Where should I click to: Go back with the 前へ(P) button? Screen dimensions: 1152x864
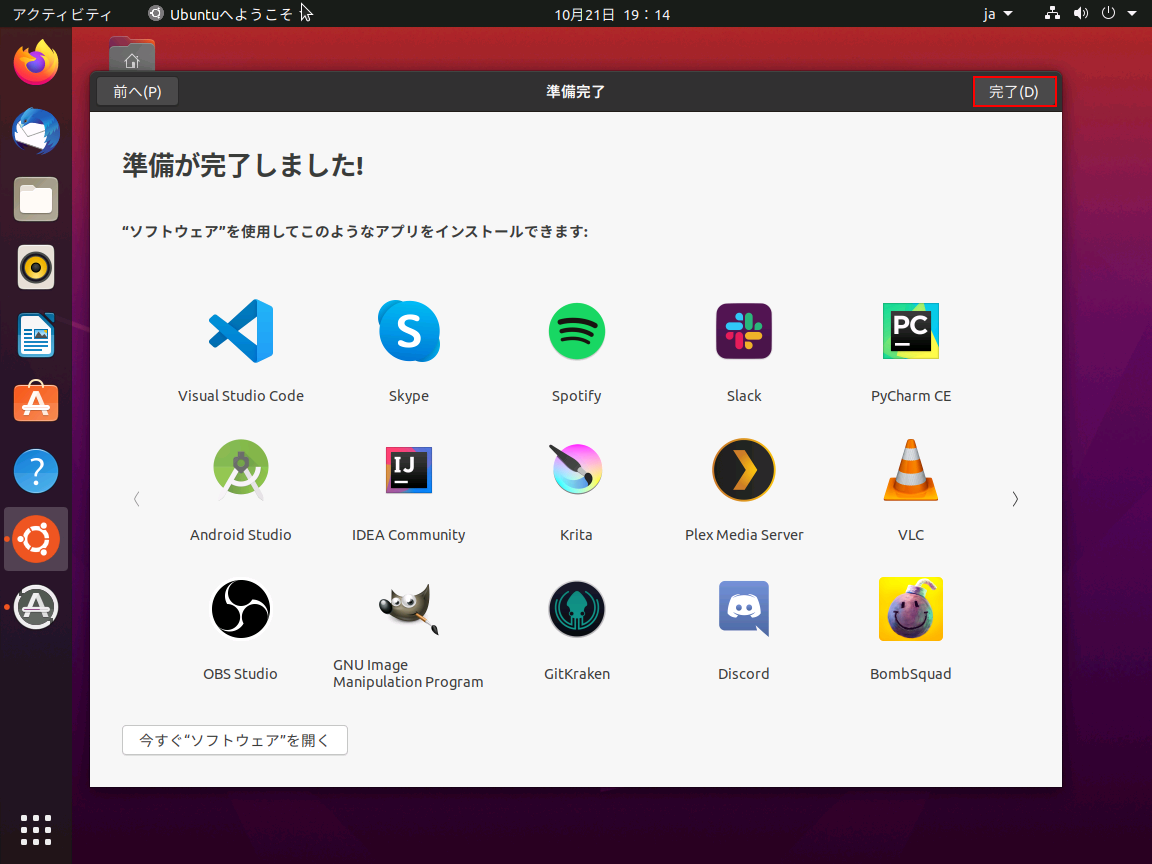pyautogui.click(x=137, y=92)
